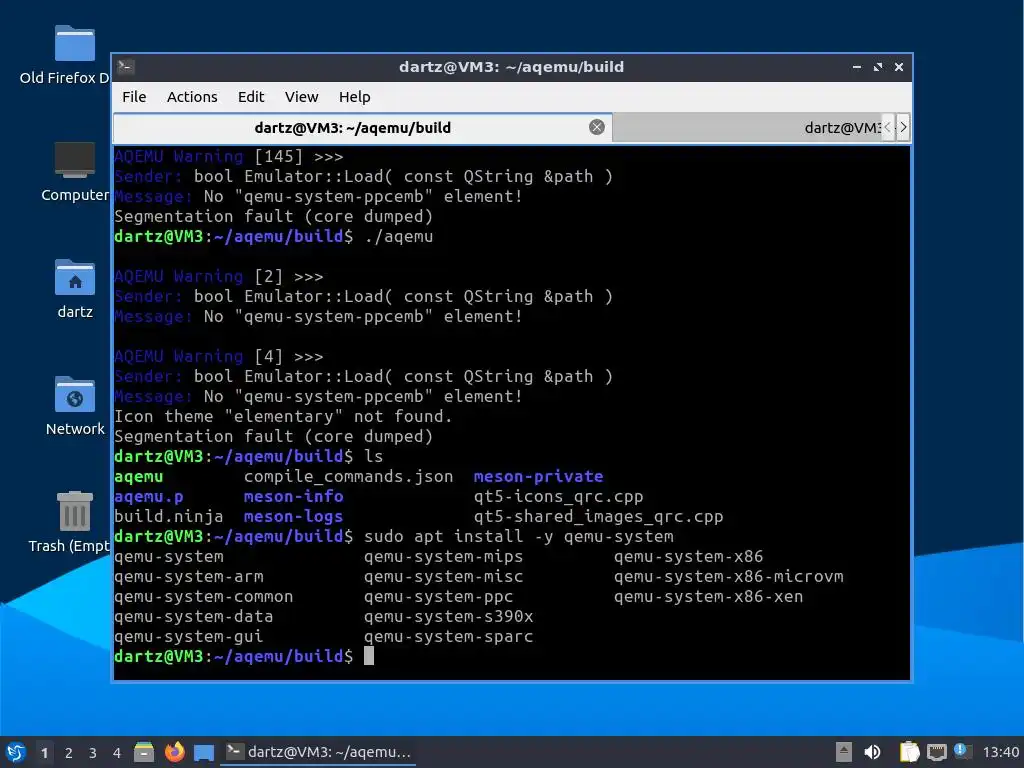Viewport: 1024px width, 768px height.
Task: Click the 'aqemu' executable in ls output
Action: click(x=138, y=477)
